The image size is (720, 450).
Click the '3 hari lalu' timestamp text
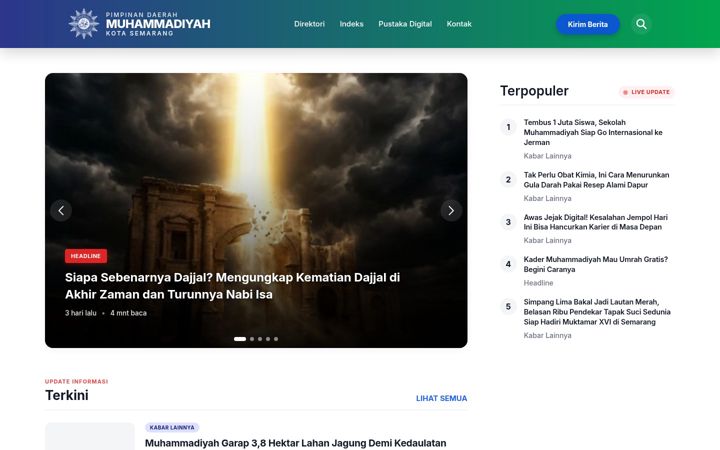(x=81, y=313)
